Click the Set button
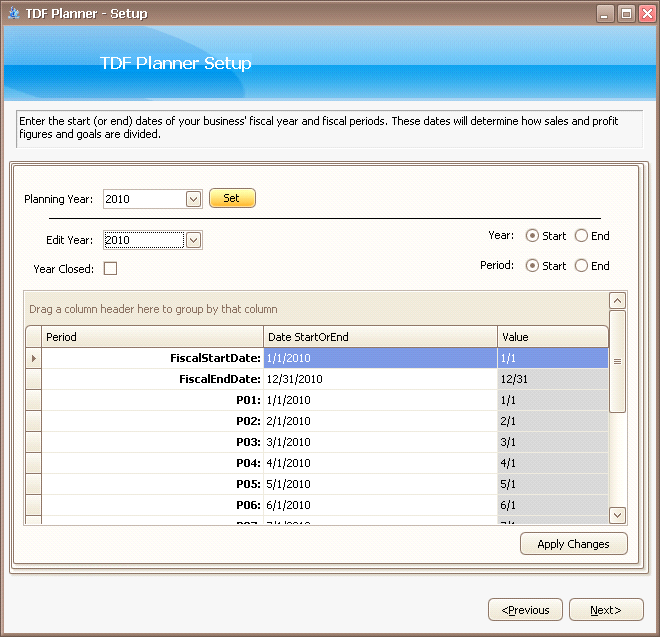This screenshot has height=637, width=660. pos(232,198)
